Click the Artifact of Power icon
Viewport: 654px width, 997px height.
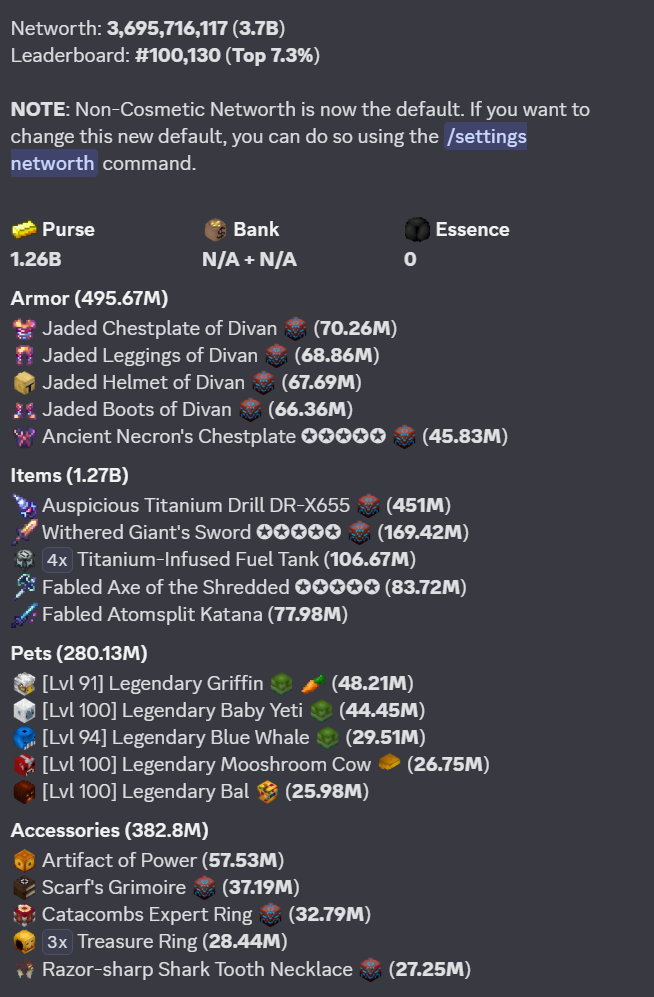click(24, 861)
